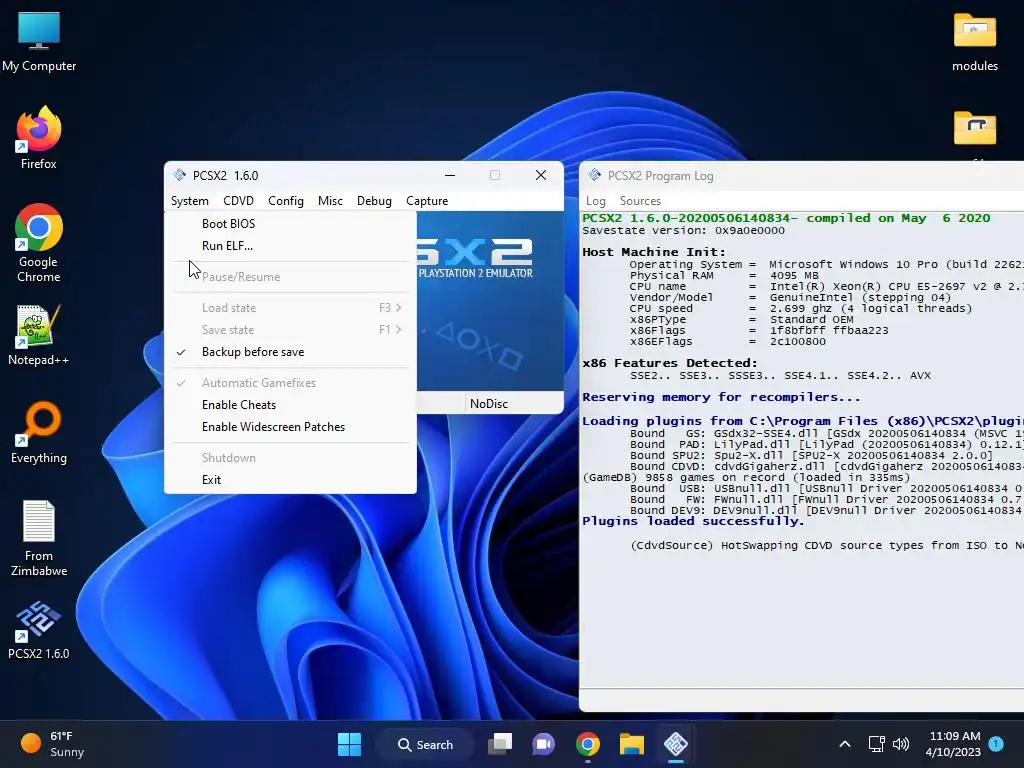This screenshot has height=768, width=1024.
Task: Click PCSX2 Program Log title icon
Action: tap(594, 175)
